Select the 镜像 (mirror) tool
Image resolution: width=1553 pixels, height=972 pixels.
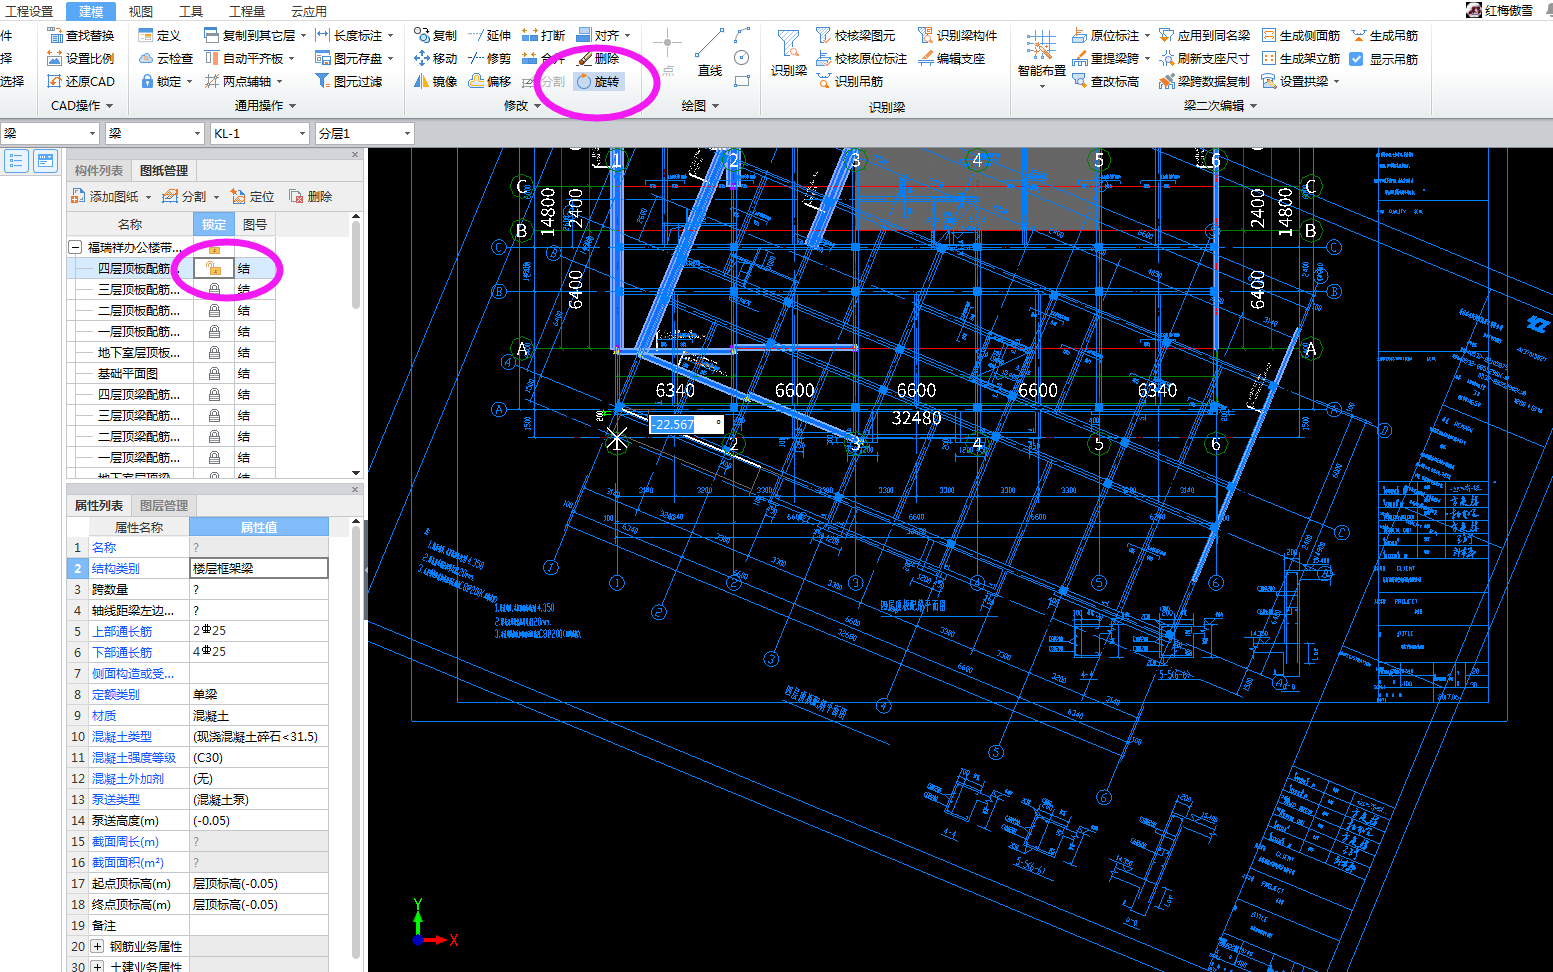[436, 81]
